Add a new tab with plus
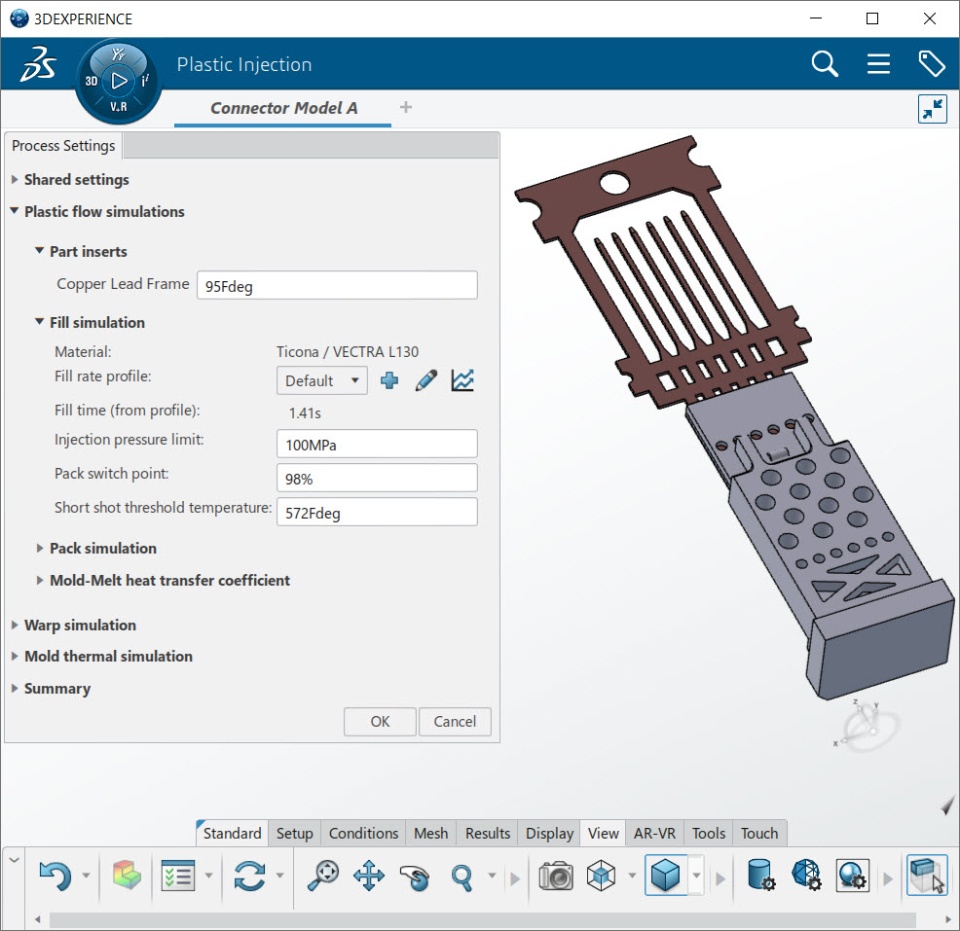Image resolution: width=960 pixels, height=931 pixels. (405, 107)
